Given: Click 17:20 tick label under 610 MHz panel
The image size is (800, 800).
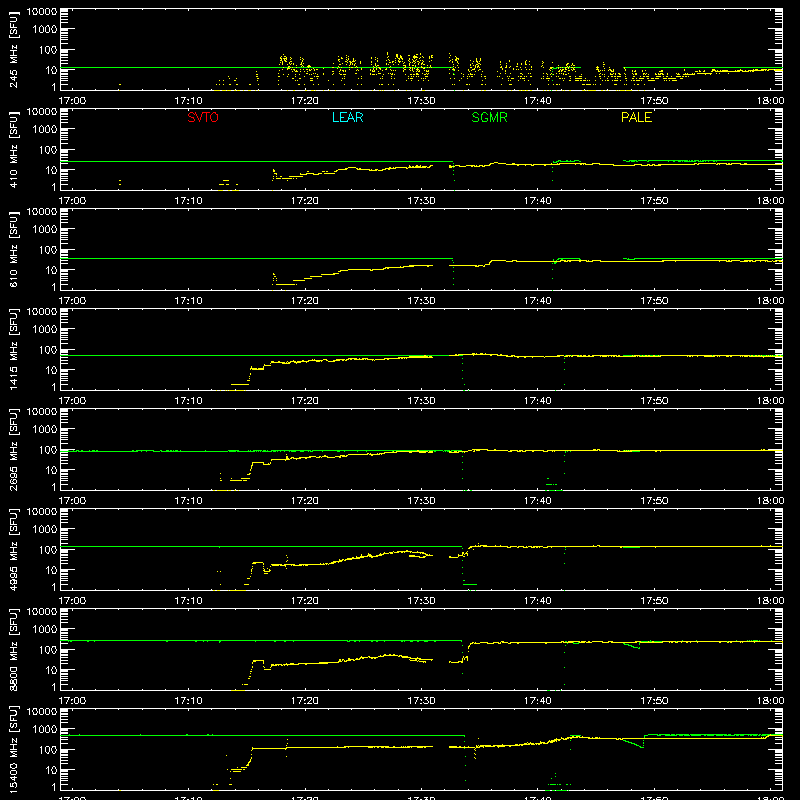Looking at the screenshot, I should pyautogui.click(x=305, y=301).
